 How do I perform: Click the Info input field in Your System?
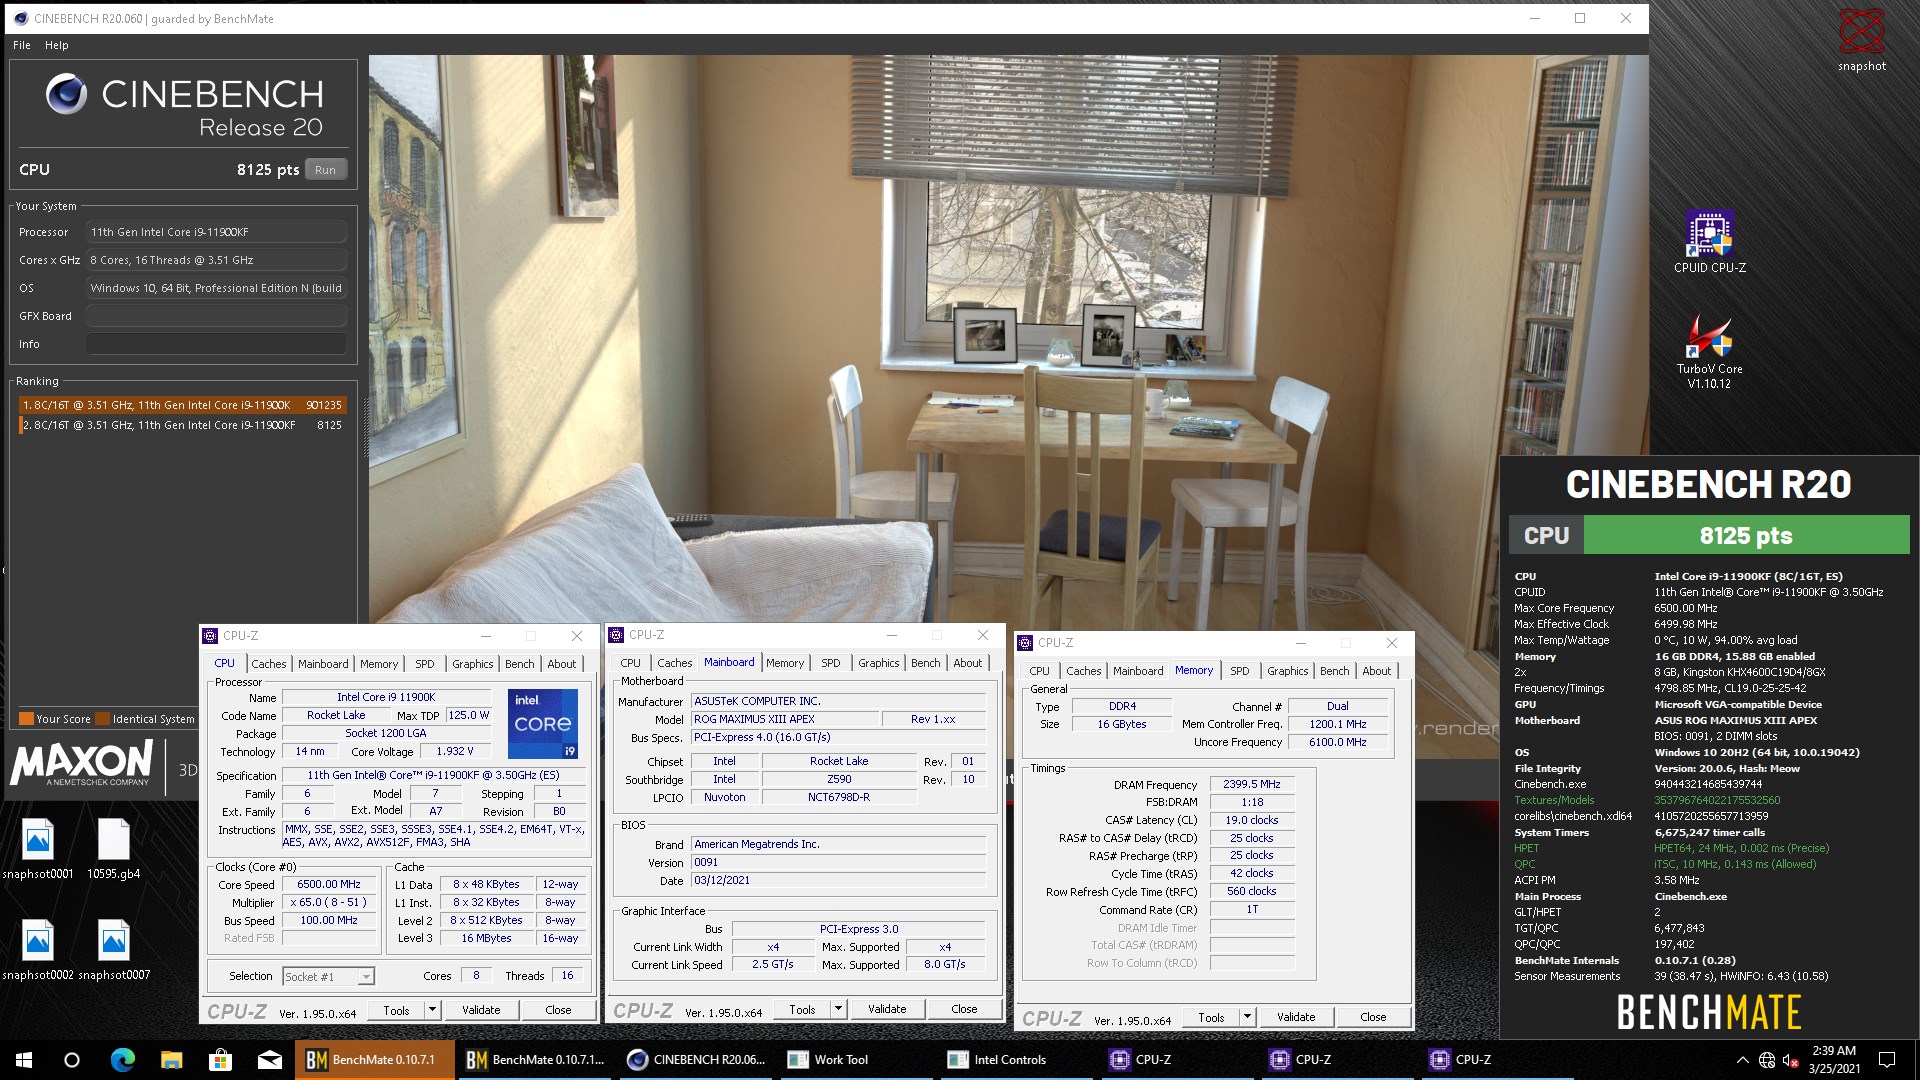click(x=216, y=344)
